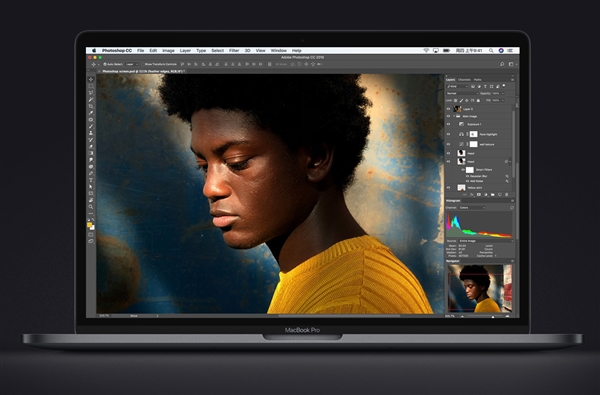Image resolution: width=600 pixels, height=395 pixels.
Task: Open Auto-Select Layer dropdown in options bar
Action: pyautogui.click(x=131, y=64)
